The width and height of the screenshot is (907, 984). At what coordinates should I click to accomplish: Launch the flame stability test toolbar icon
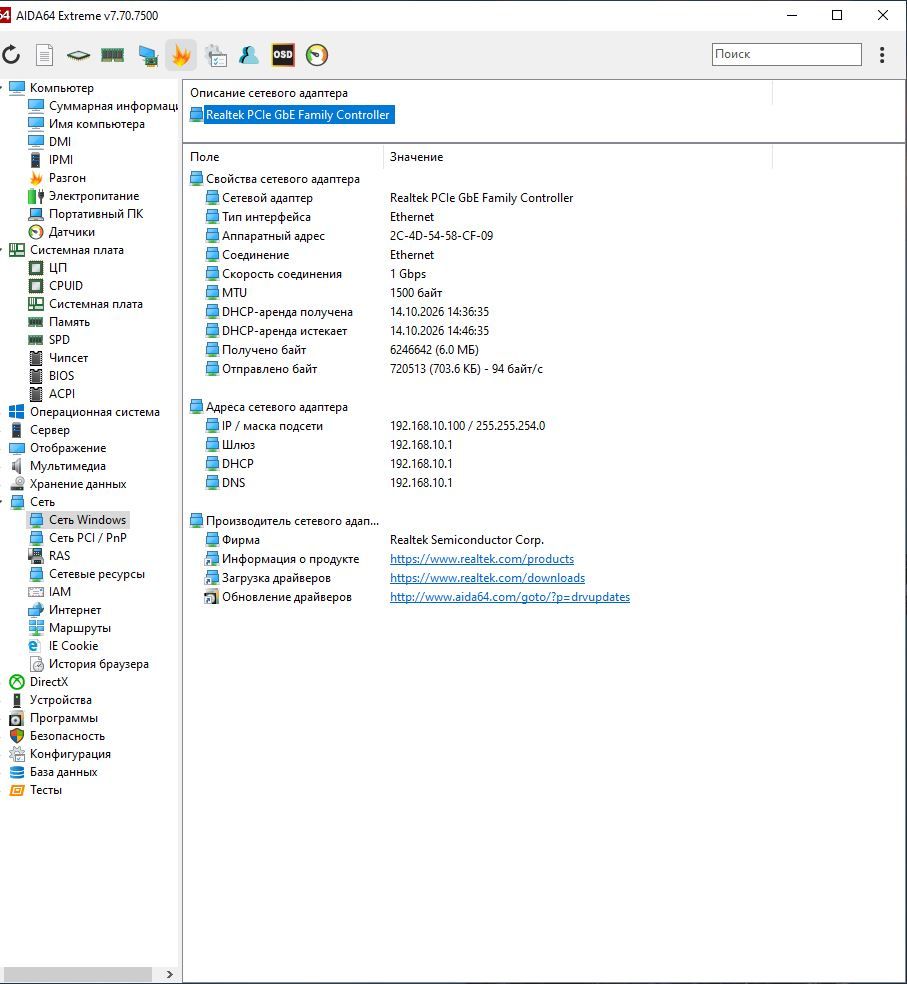coord(181,55)
